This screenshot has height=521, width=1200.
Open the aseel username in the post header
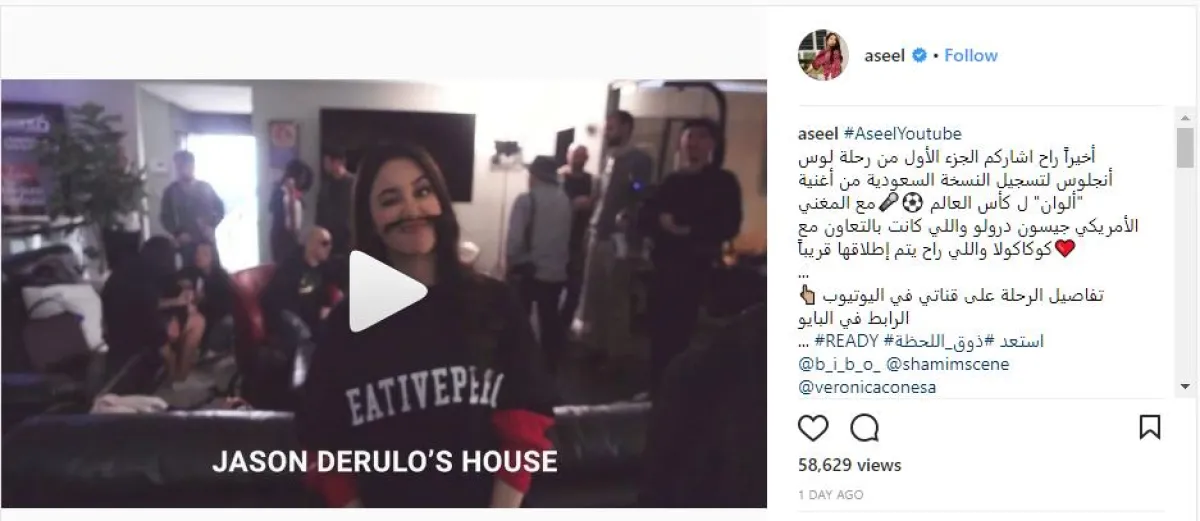(x=884, y=56)
